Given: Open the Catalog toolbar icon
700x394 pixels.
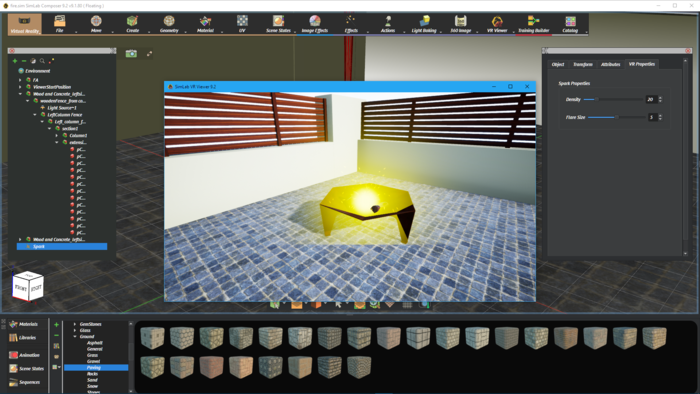Looking at the screenshot, I should [x=570, y=24].
